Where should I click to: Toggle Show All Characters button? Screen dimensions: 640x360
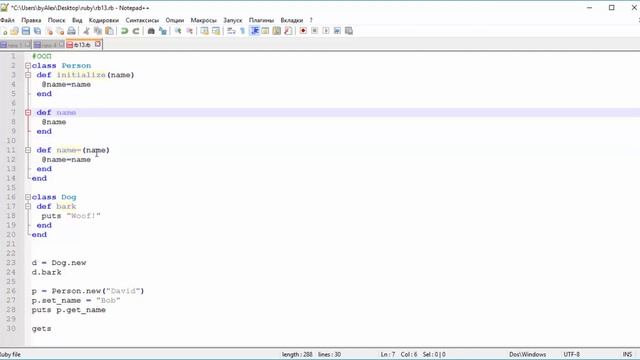coord(242,31)
